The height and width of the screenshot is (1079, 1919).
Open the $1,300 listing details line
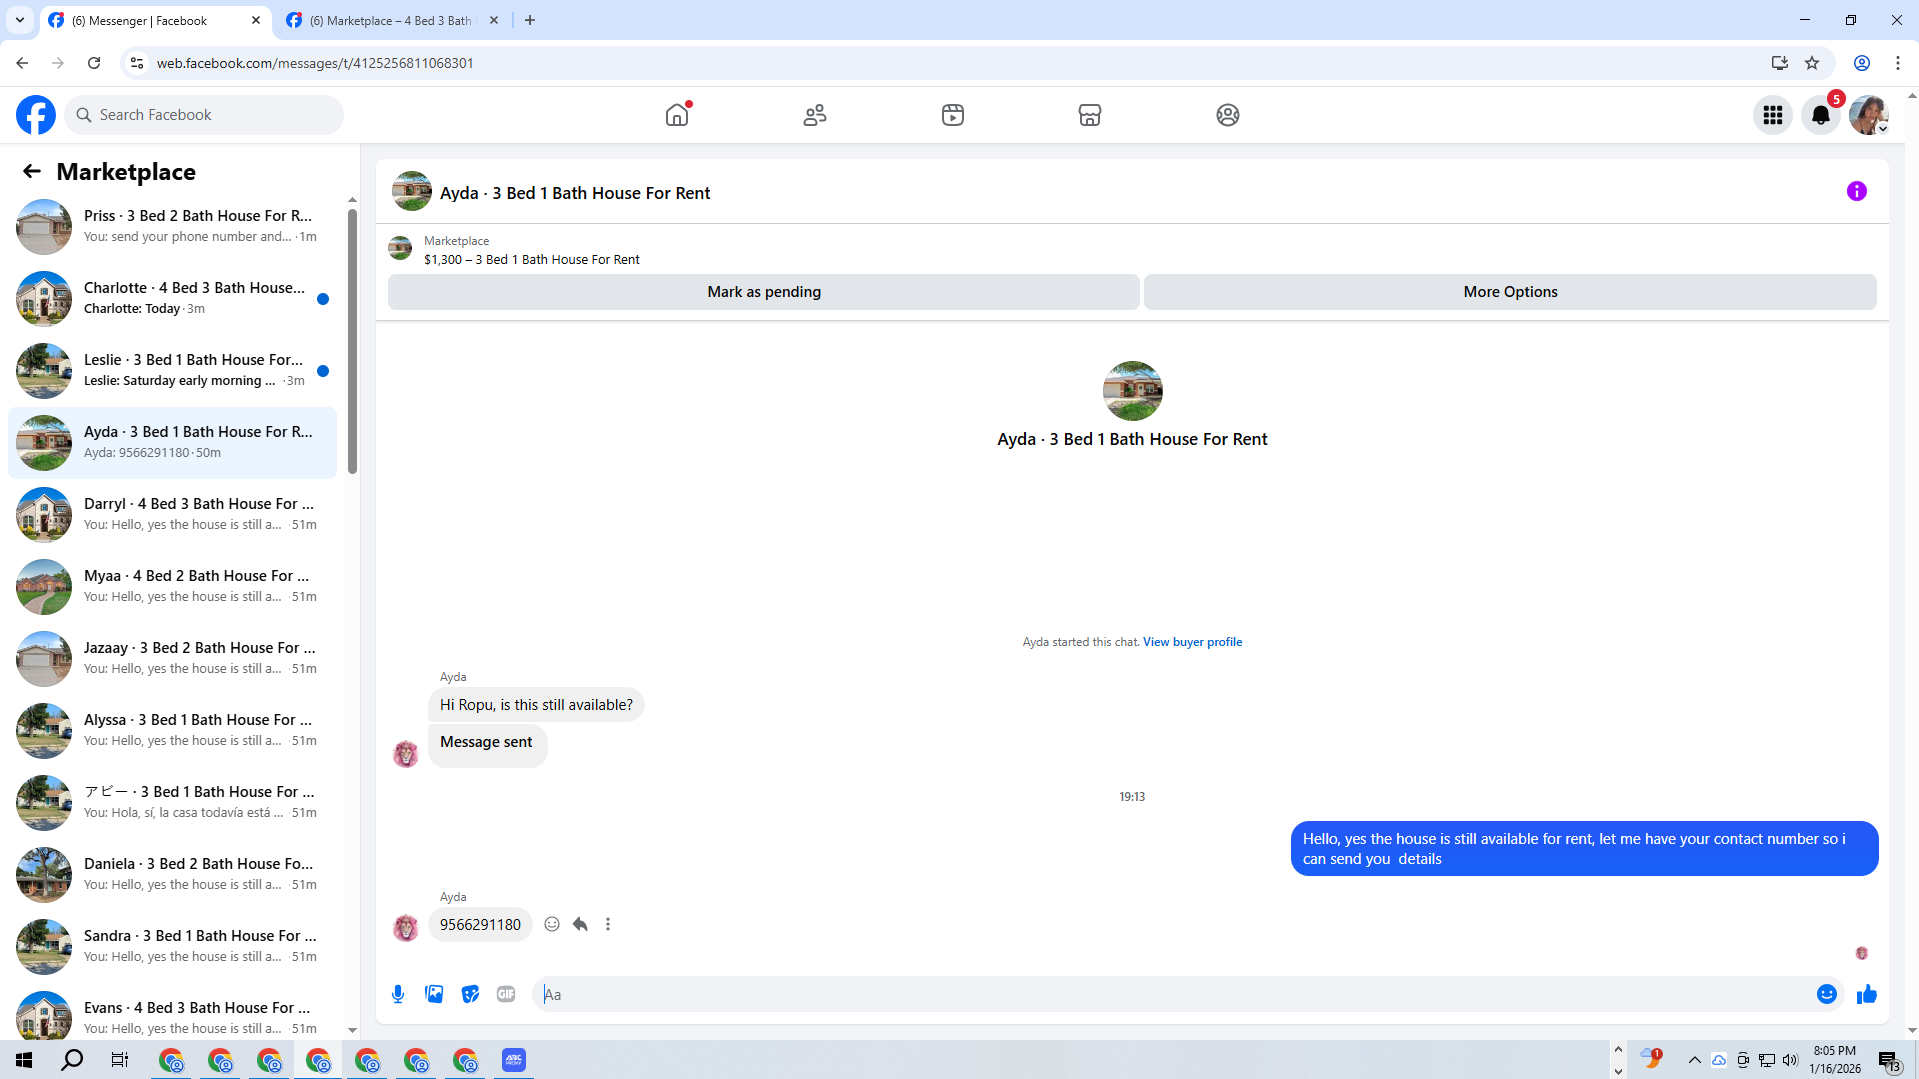(532, 260)
